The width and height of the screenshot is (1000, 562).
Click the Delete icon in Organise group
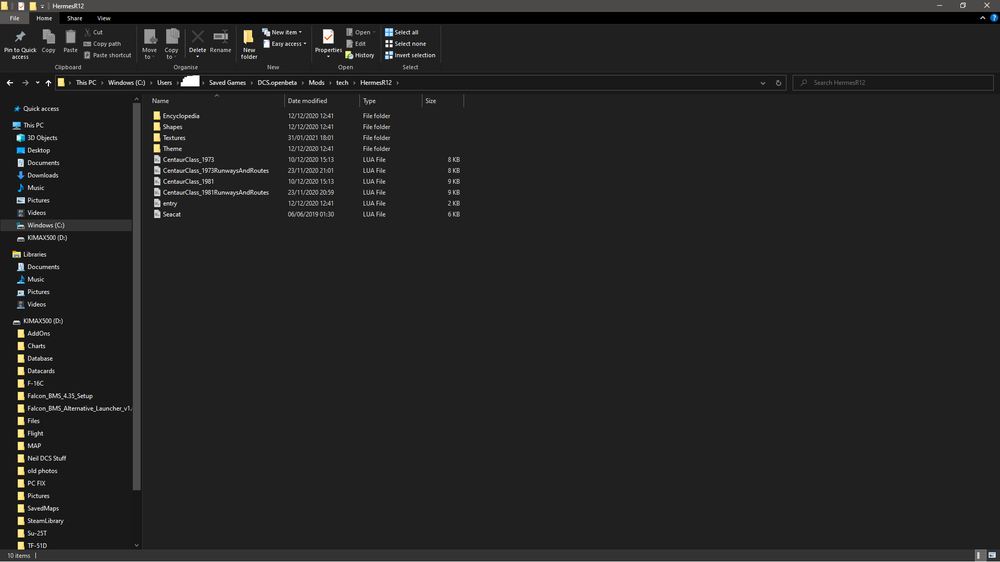(x=198, y=38)
